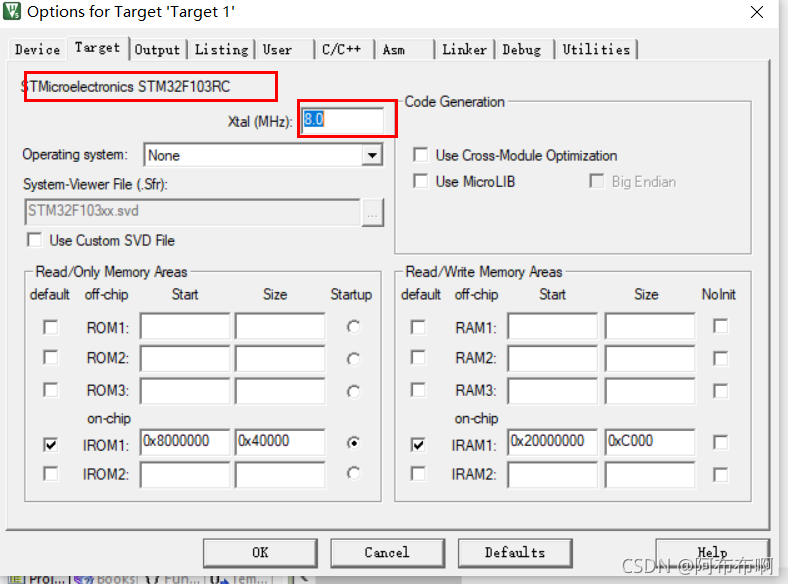Check RAM1 NoInit checkbox
The width and height of the screenshot is (788, 584).
pyautogui.click(x=721, y=326)
